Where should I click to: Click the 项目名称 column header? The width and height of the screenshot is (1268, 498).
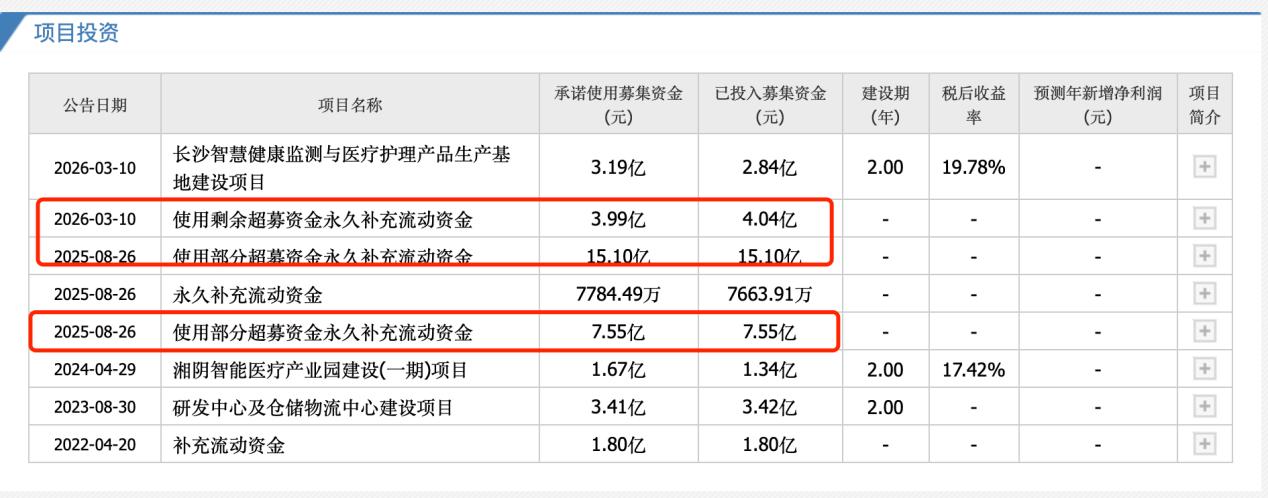[x=349, y=105]
